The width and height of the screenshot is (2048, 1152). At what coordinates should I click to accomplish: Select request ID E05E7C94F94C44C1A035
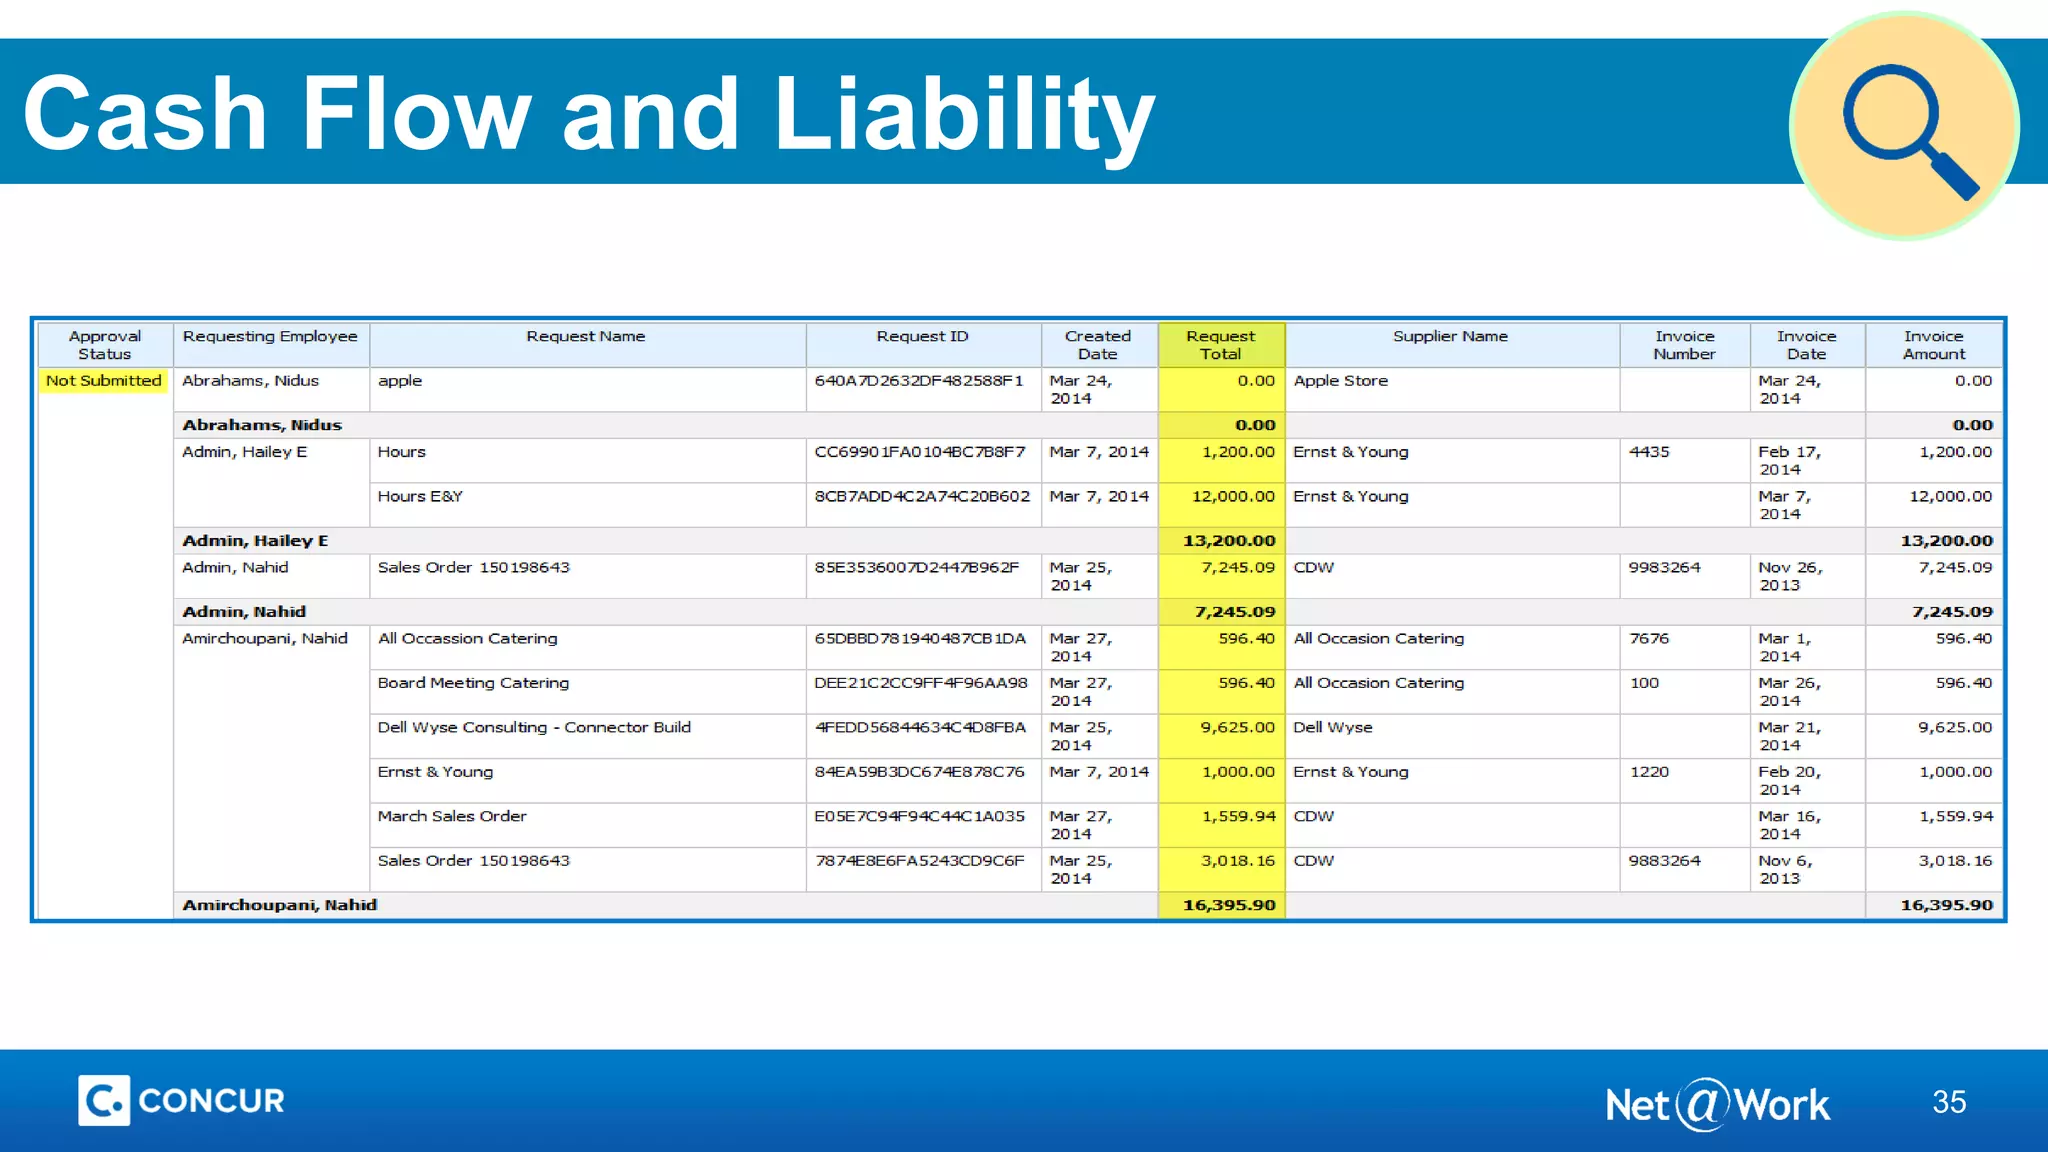pos(919,816)
